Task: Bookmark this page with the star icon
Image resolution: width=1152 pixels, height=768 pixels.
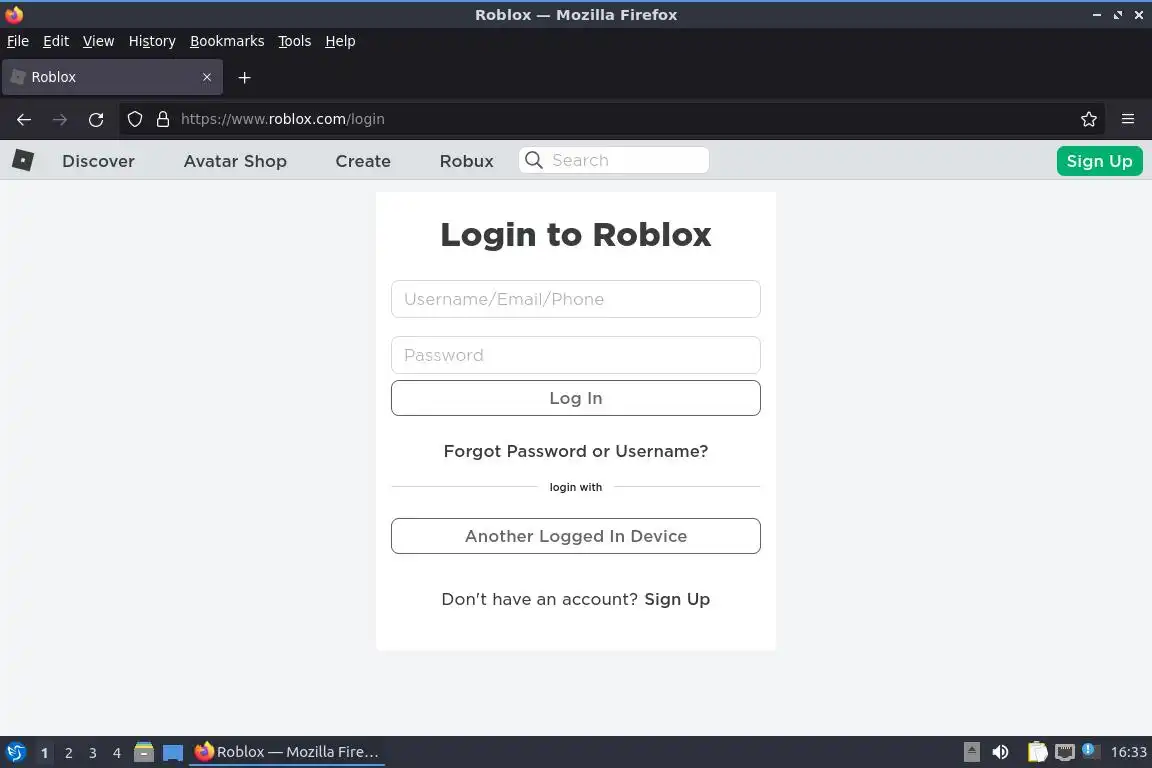Action: coord(1089,119)
